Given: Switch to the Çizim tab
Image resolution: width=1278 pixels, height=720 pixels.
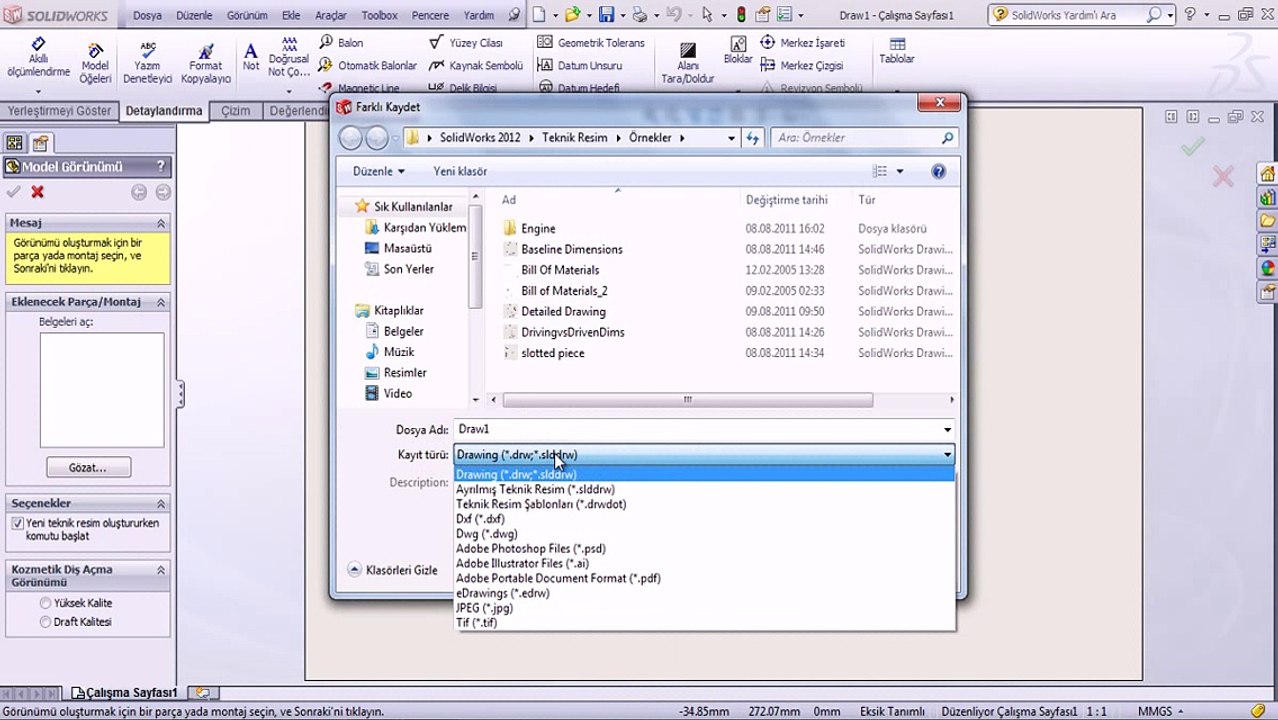Looking at the screenshot, I should tap(236, 111).
